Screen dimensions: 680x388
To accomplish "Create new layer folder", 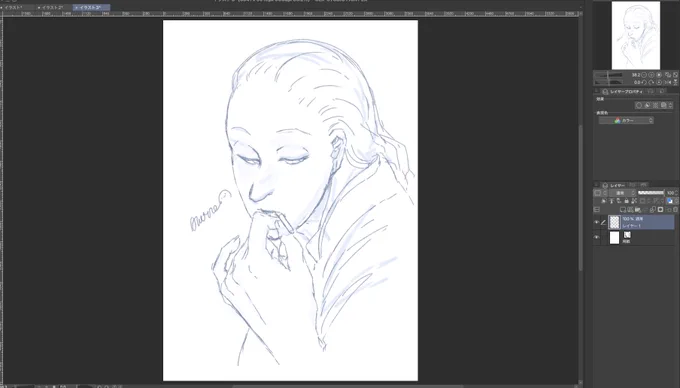I will (638, 209).
